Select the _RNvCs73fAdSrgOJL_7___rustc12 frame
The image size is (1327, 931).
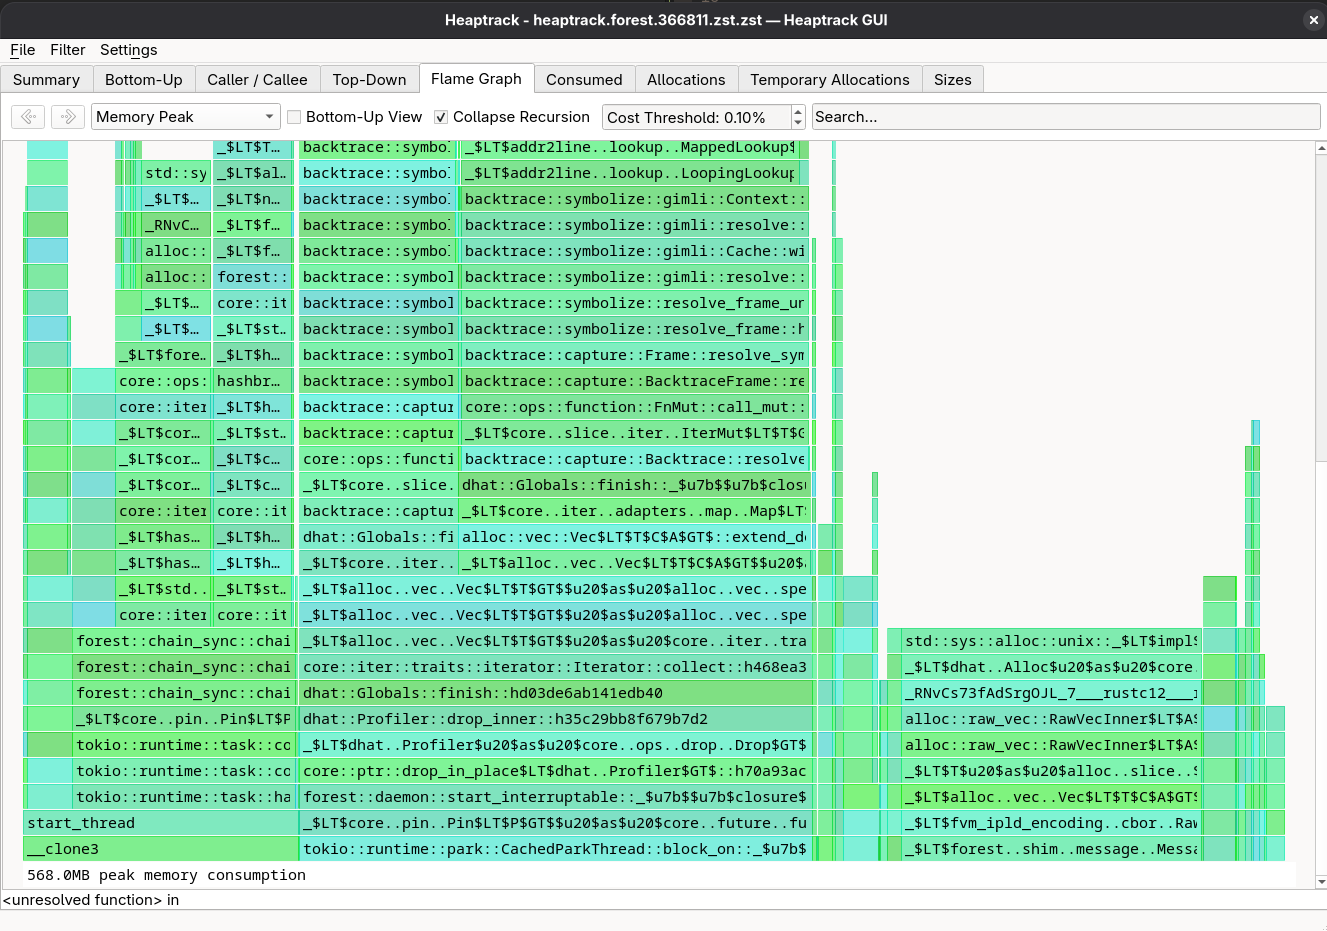[x=1051, y=693]
